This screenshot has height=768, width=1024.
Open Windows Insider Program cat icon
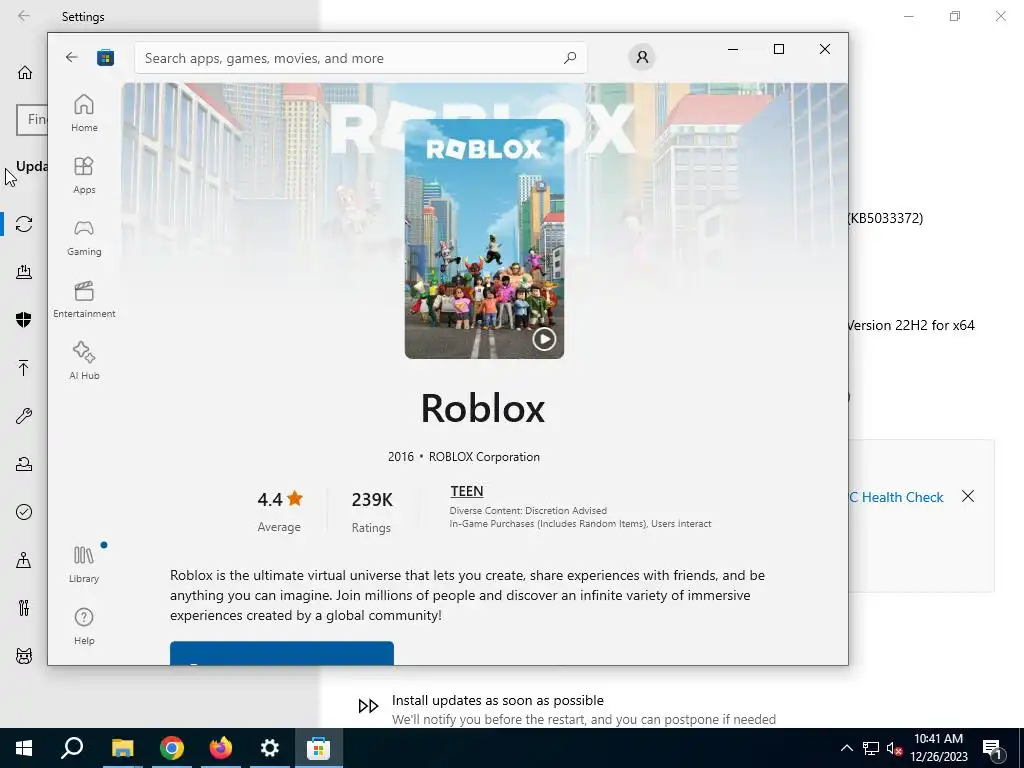click(x=24, y=656)
